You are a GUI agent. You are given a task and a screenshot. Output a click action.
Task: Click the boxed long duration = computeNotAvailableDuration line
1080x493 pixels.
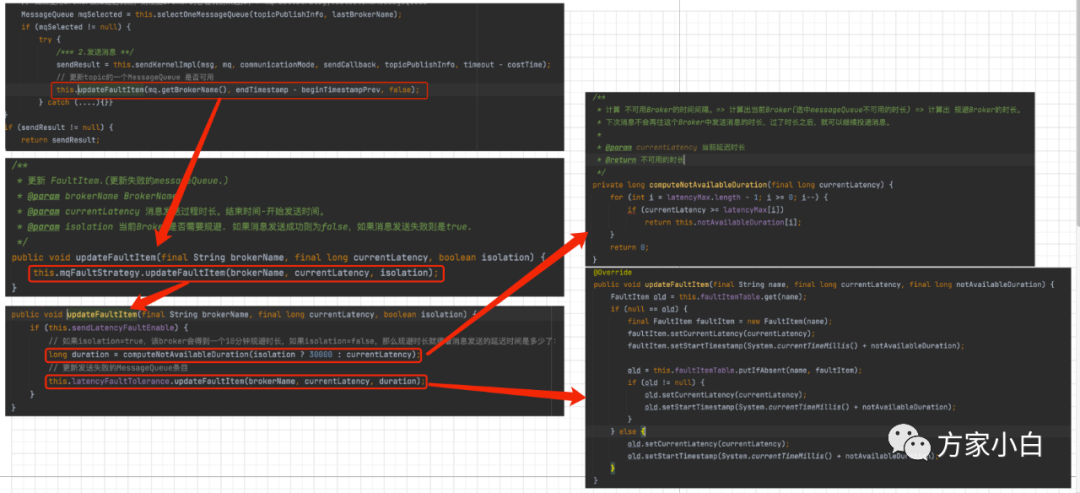click(x=233, y=355)
